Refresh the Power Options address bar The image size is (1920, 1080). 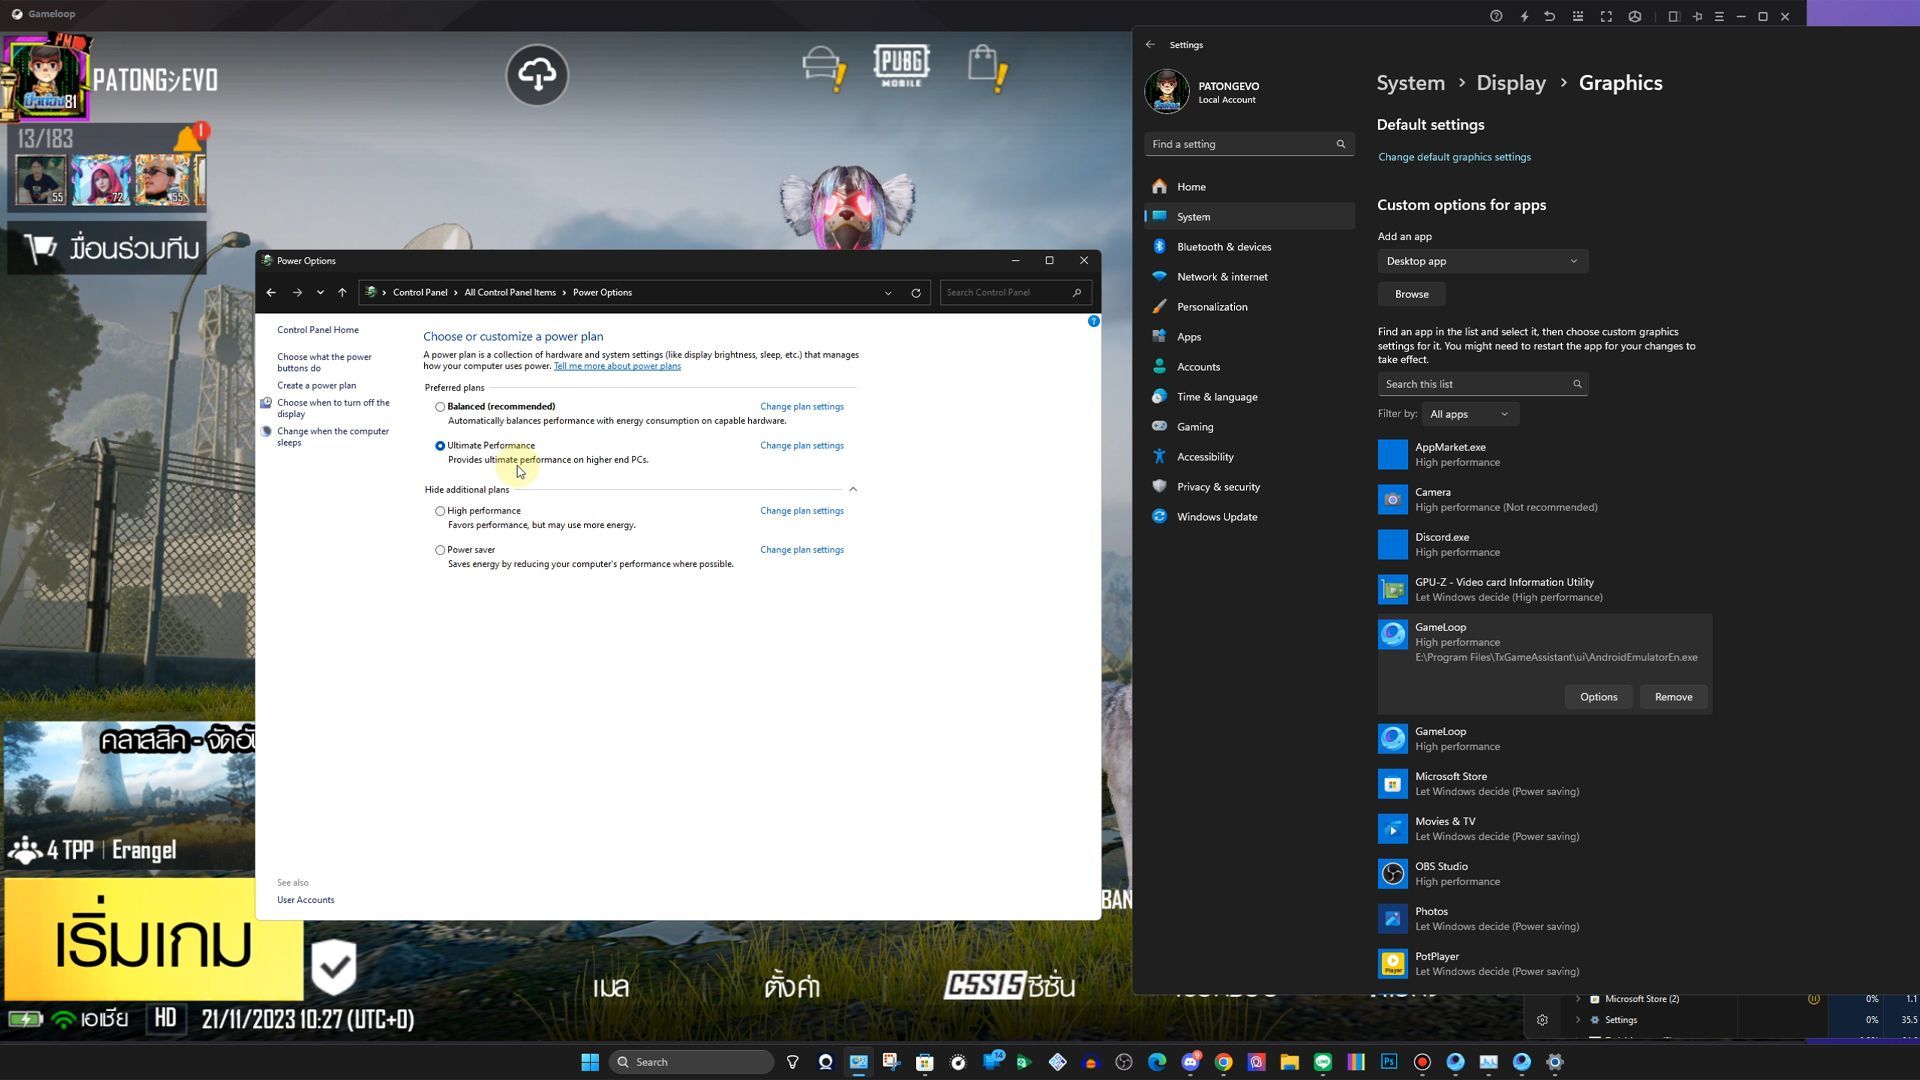click(915, 293)
